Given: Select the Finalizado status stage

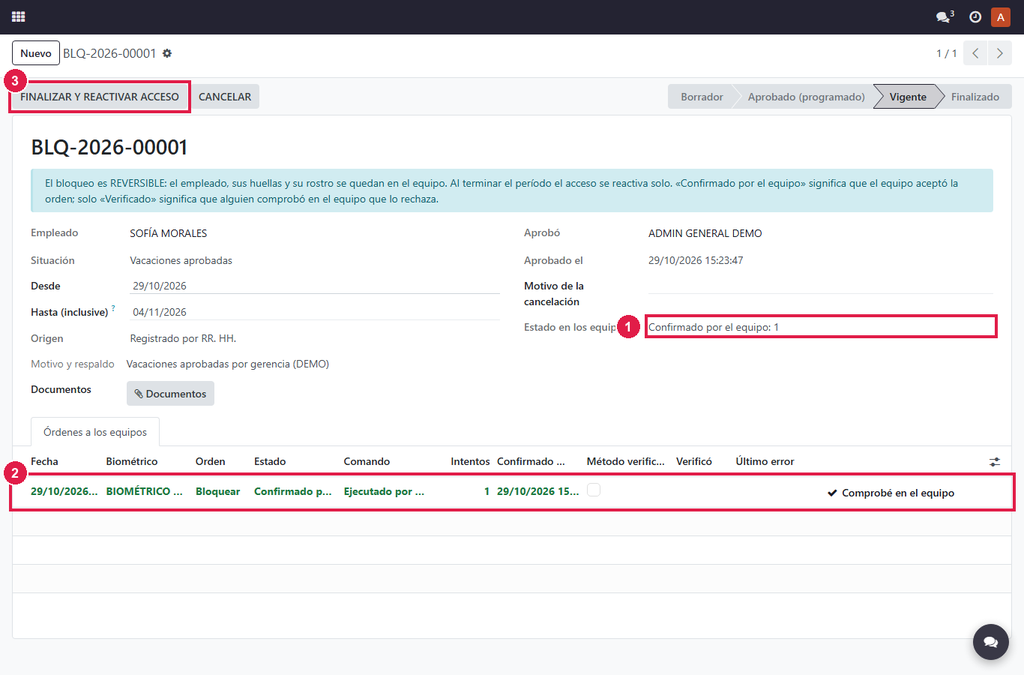Looking at the screenshot, I should coord(975,97).
